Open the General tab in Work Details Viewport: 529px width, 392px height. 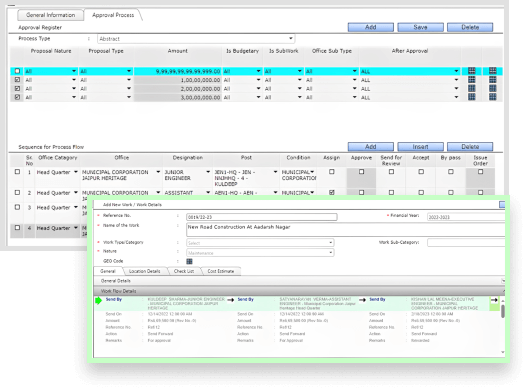point(108,271)
